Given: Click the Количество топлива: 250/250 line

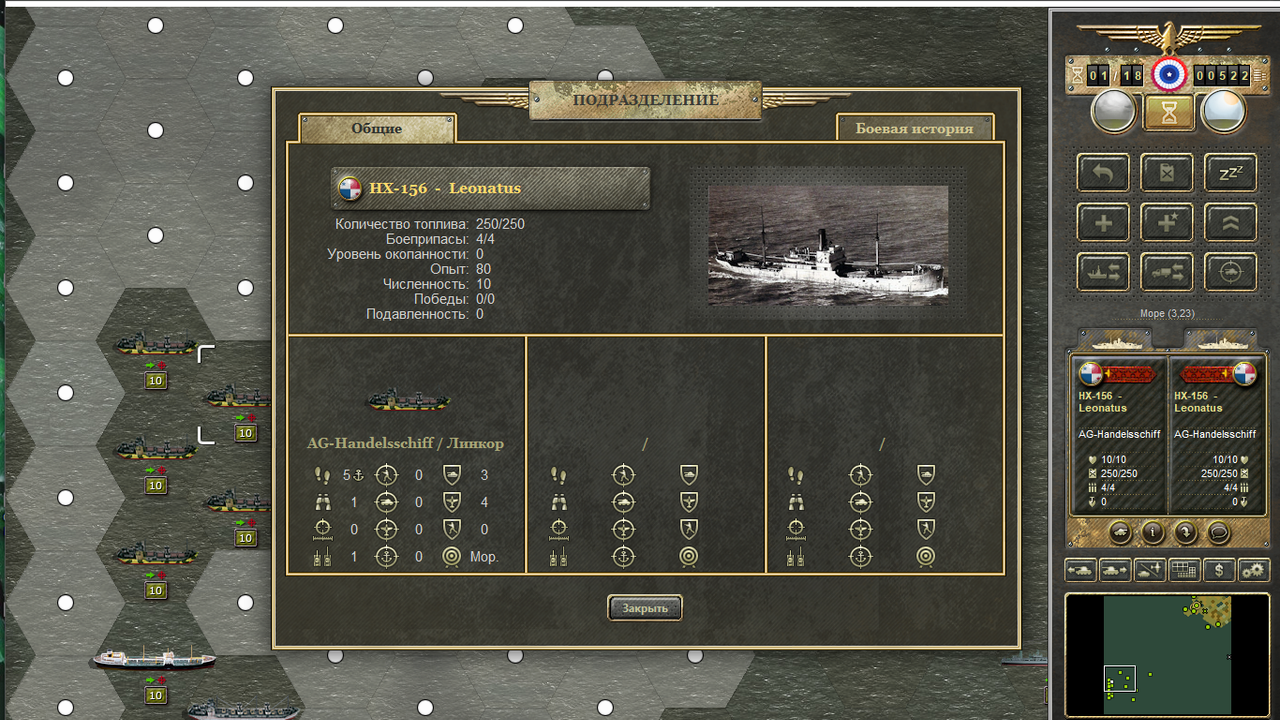Looking at the screenshot, I should (430, 224).
